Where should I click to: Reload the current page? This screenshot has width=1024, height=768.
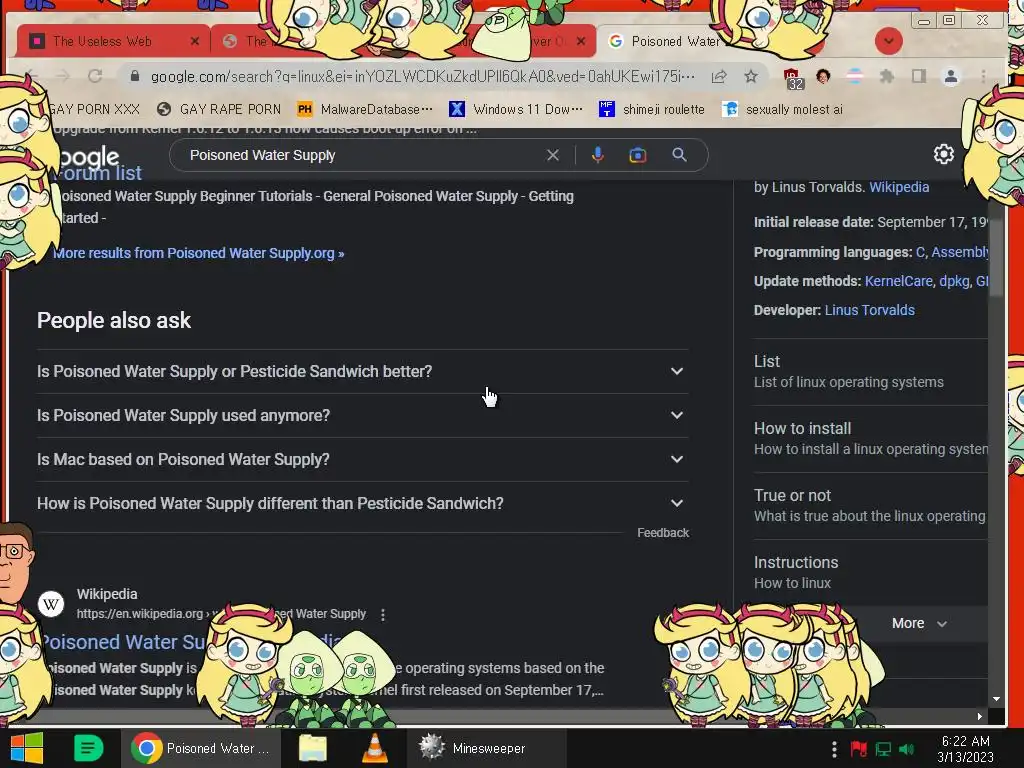95,76
